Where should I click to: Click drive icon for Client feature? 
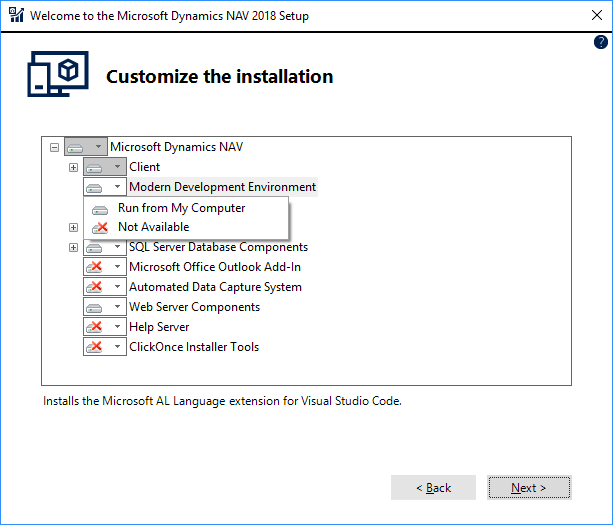[x=94, y=168]
